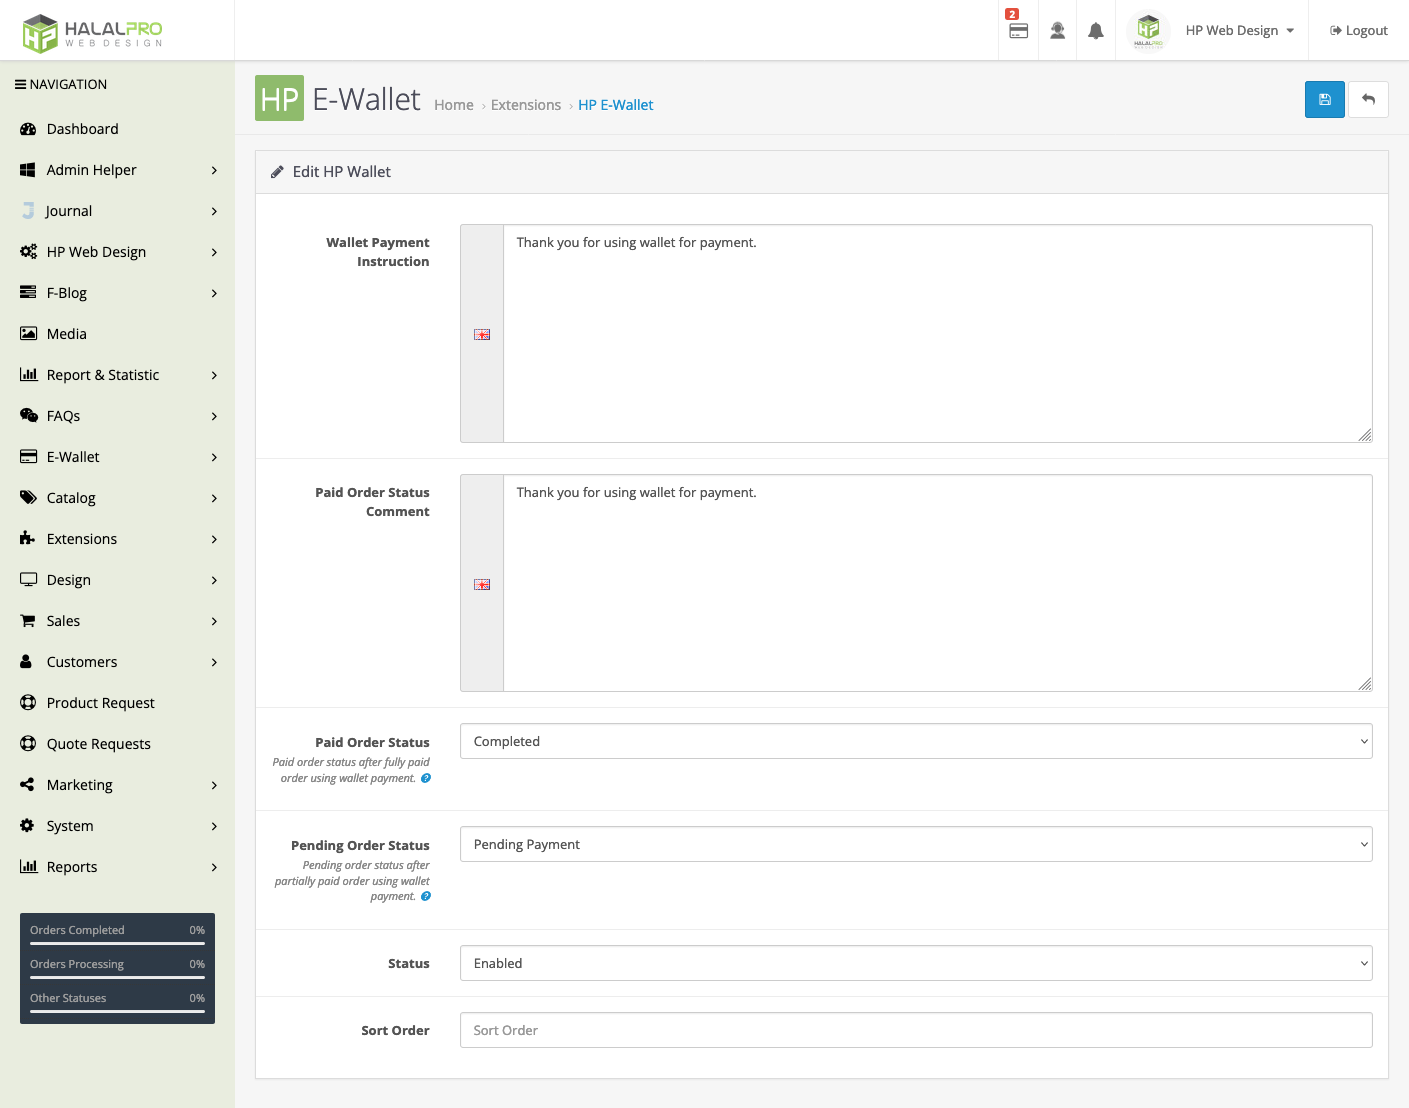Open the Paid Order Status dropdown
This screenshot has width=1409, height=1108.
tap(916, 741)
